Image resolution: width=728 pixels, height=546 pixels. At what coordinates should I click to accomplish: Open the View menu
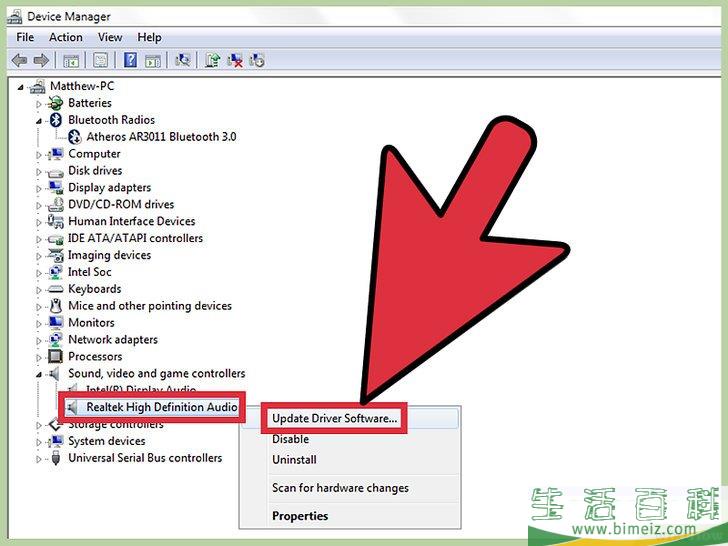tap(110, 37)
